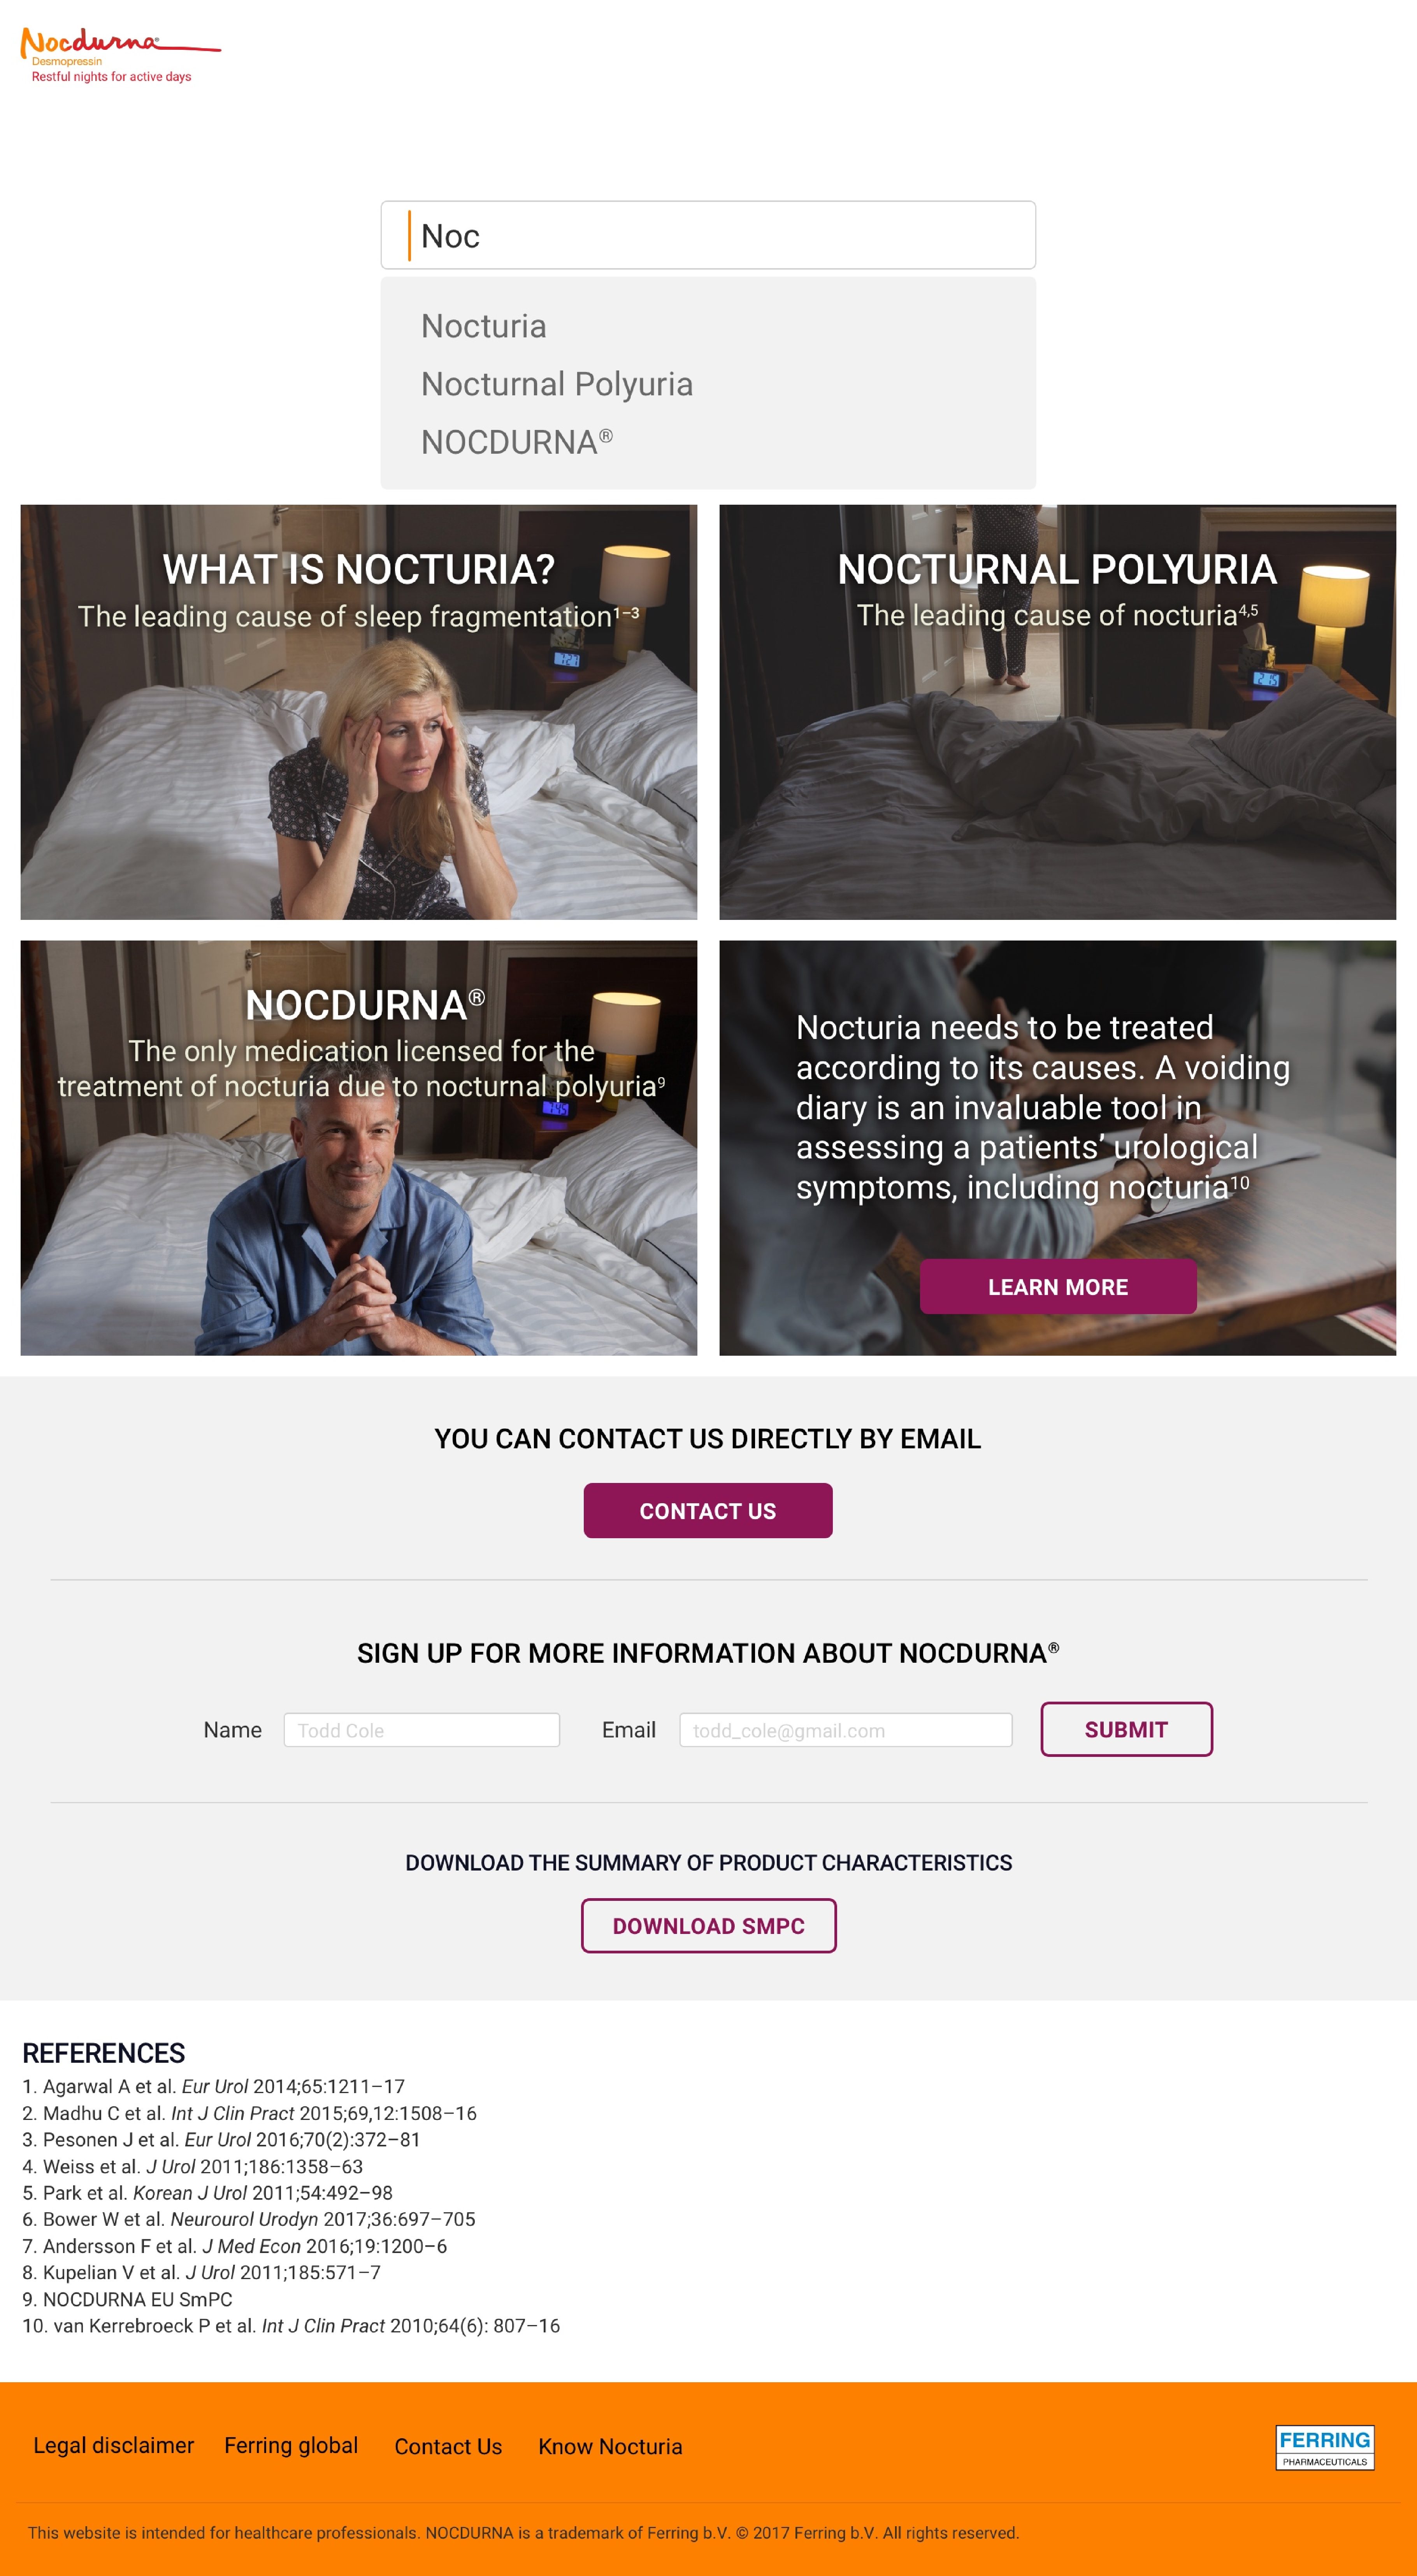Open the 'What is Nocturia?' image tile
The height and width of the screenshot is (2576, 1417).
pyautogui.click(x=359, y=712)
